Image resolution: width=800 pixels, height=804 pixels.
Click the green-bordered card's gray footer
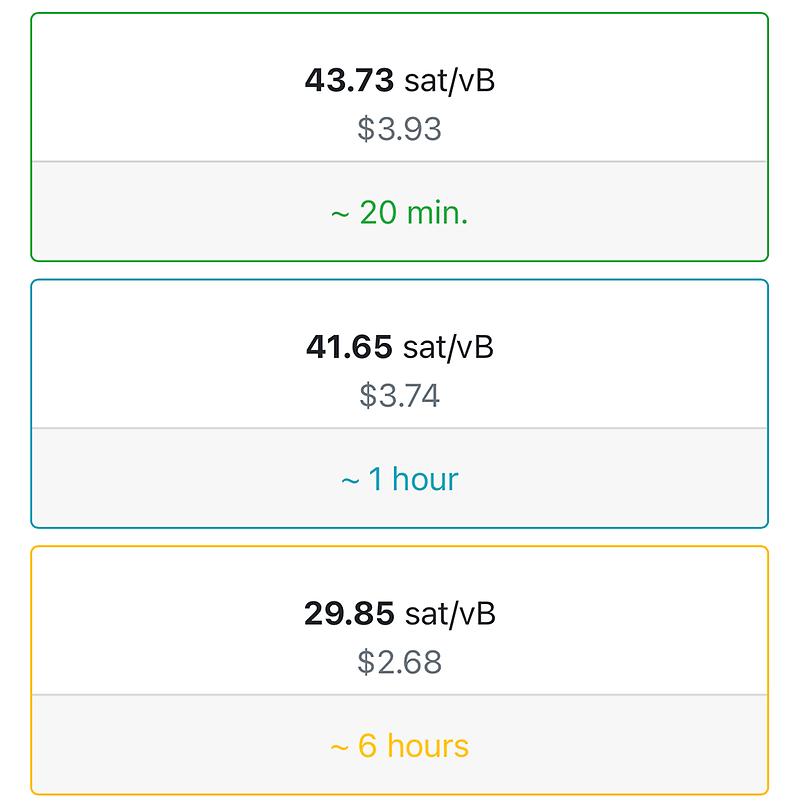(x=600, y=212)
